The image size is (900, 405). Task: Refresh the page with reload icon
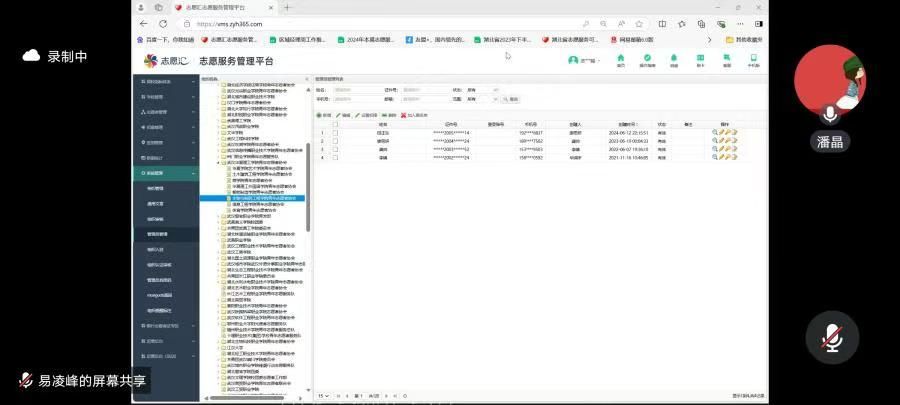coord(164,23)
